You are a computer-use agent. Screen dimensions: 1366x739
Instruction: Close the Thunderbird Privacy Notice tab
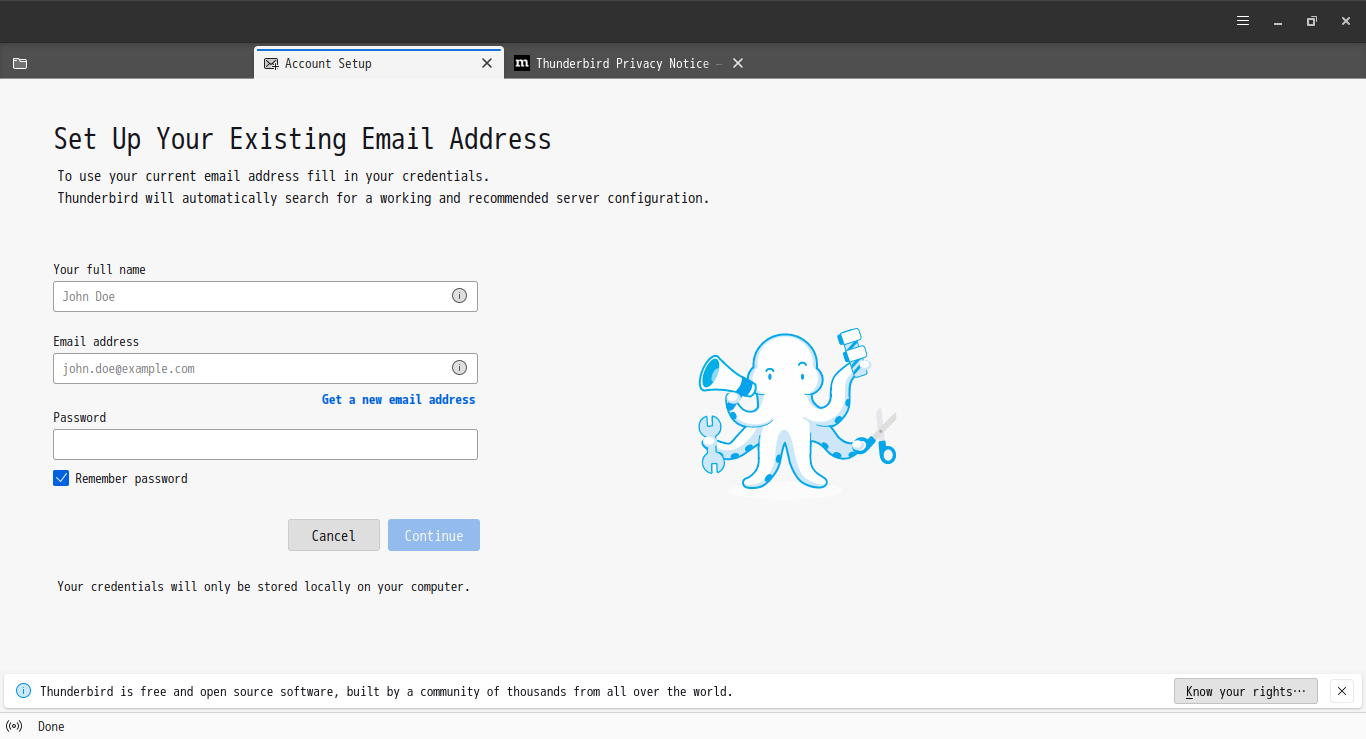click(x=738, y=63)
